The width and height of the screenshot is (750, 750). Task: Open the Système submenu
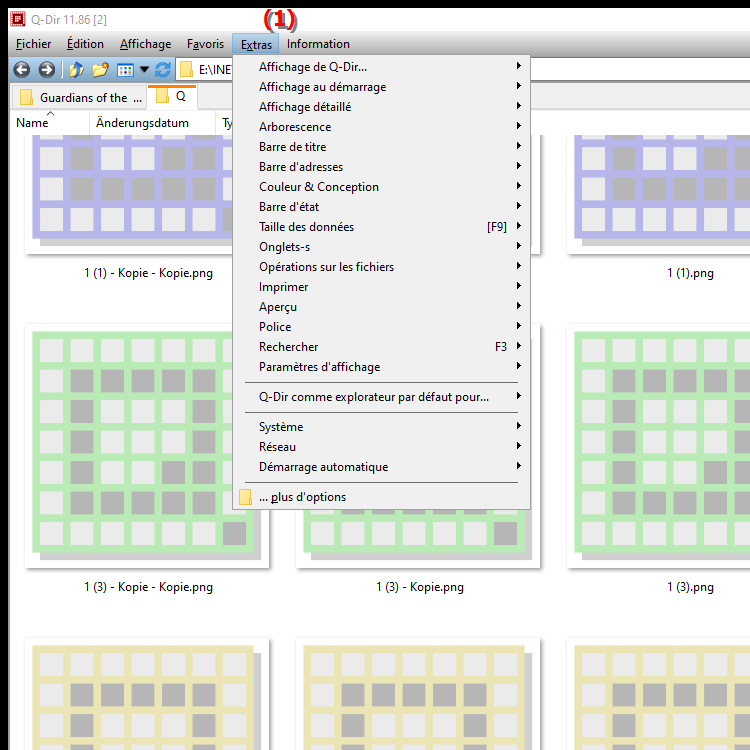pyautogui.click(x=381, y=427)
